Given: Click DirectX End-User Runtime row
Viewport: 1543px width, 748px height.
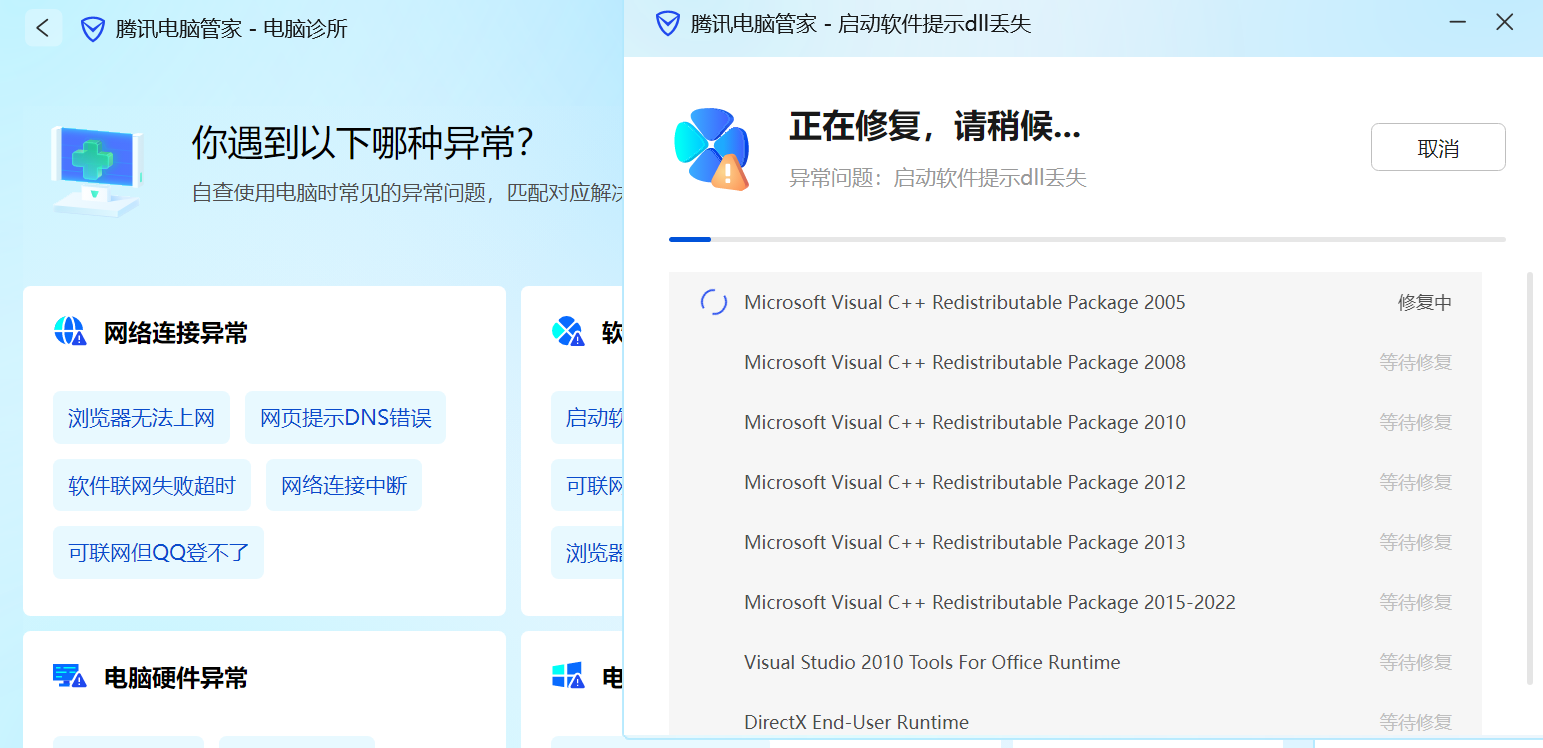Looking at the screenshot, I should point(1075,715).
